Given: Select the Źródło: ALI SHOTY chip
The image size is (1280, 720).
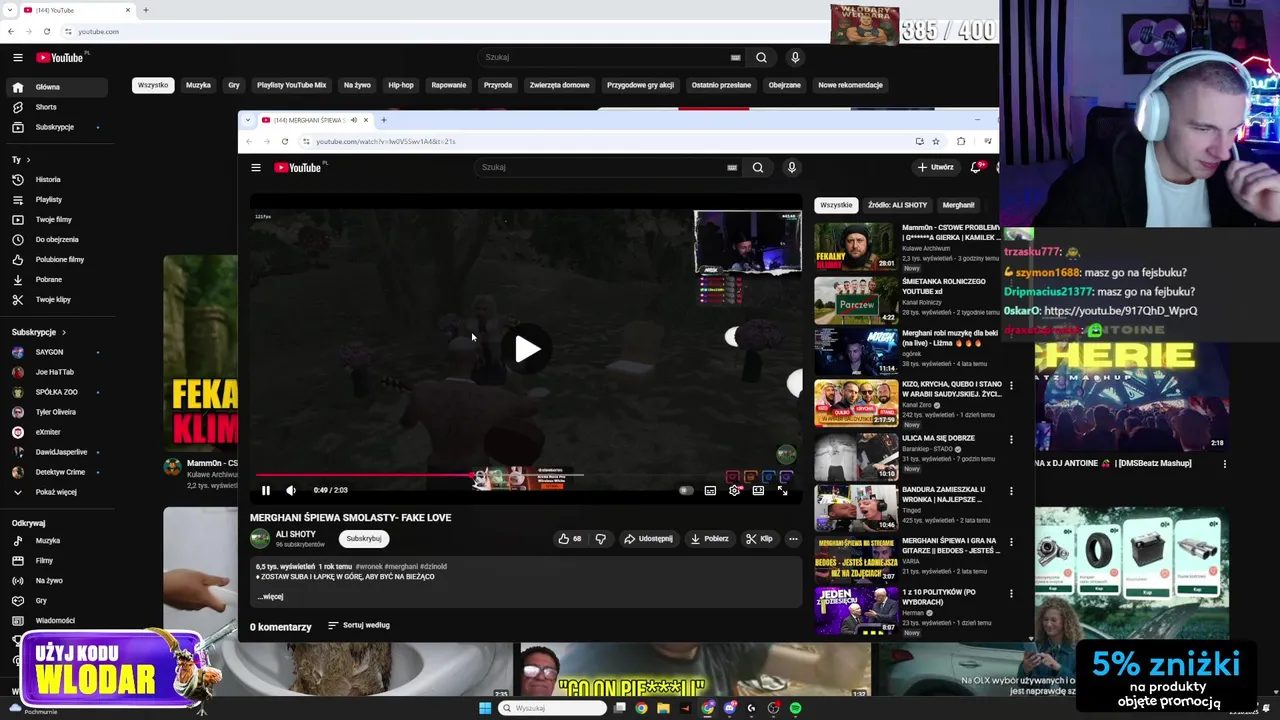Looking at the screenshot, I should coord(897,205).
